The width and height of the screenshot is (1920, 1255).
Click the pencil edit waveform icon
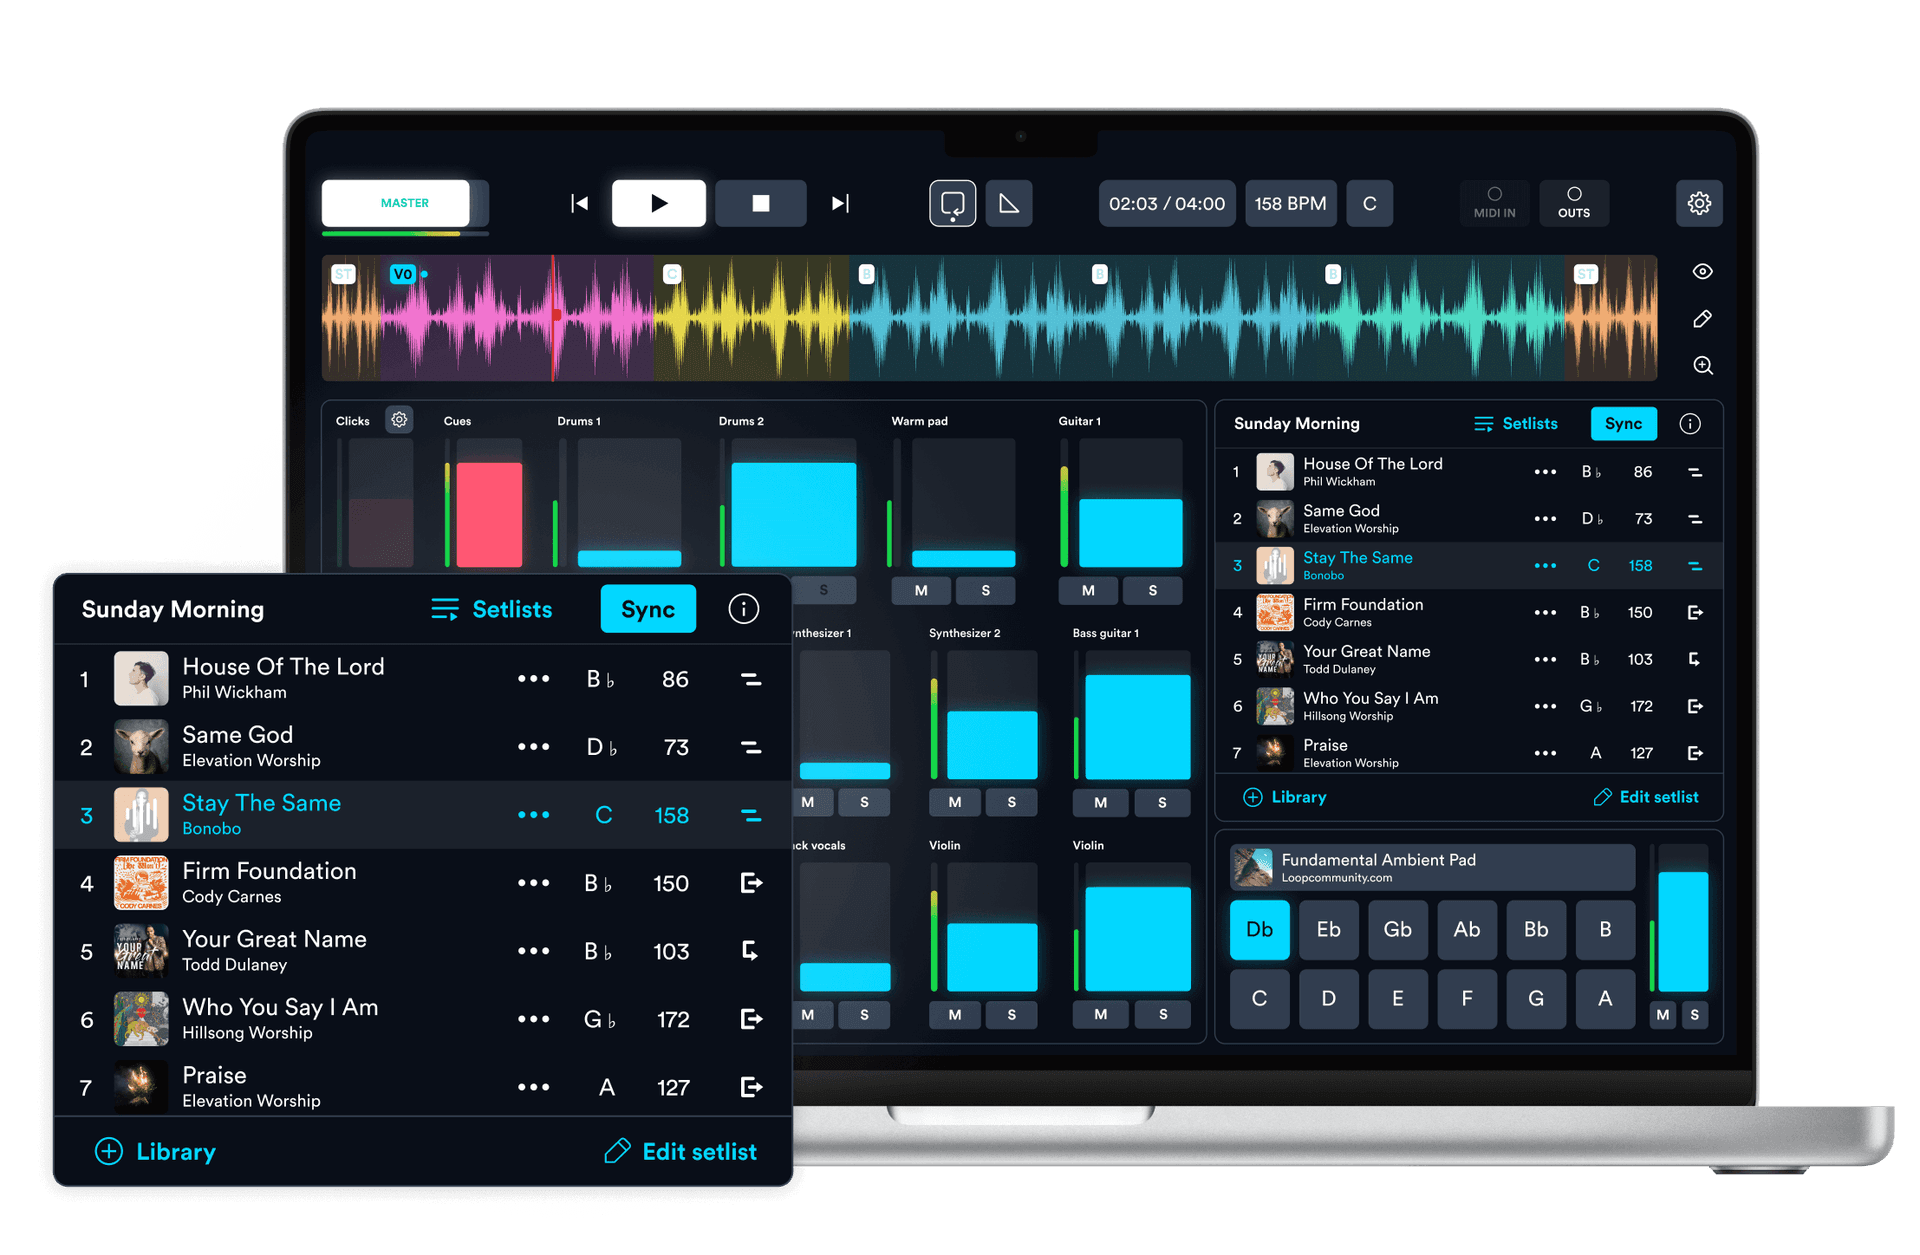coord(1702,319)
